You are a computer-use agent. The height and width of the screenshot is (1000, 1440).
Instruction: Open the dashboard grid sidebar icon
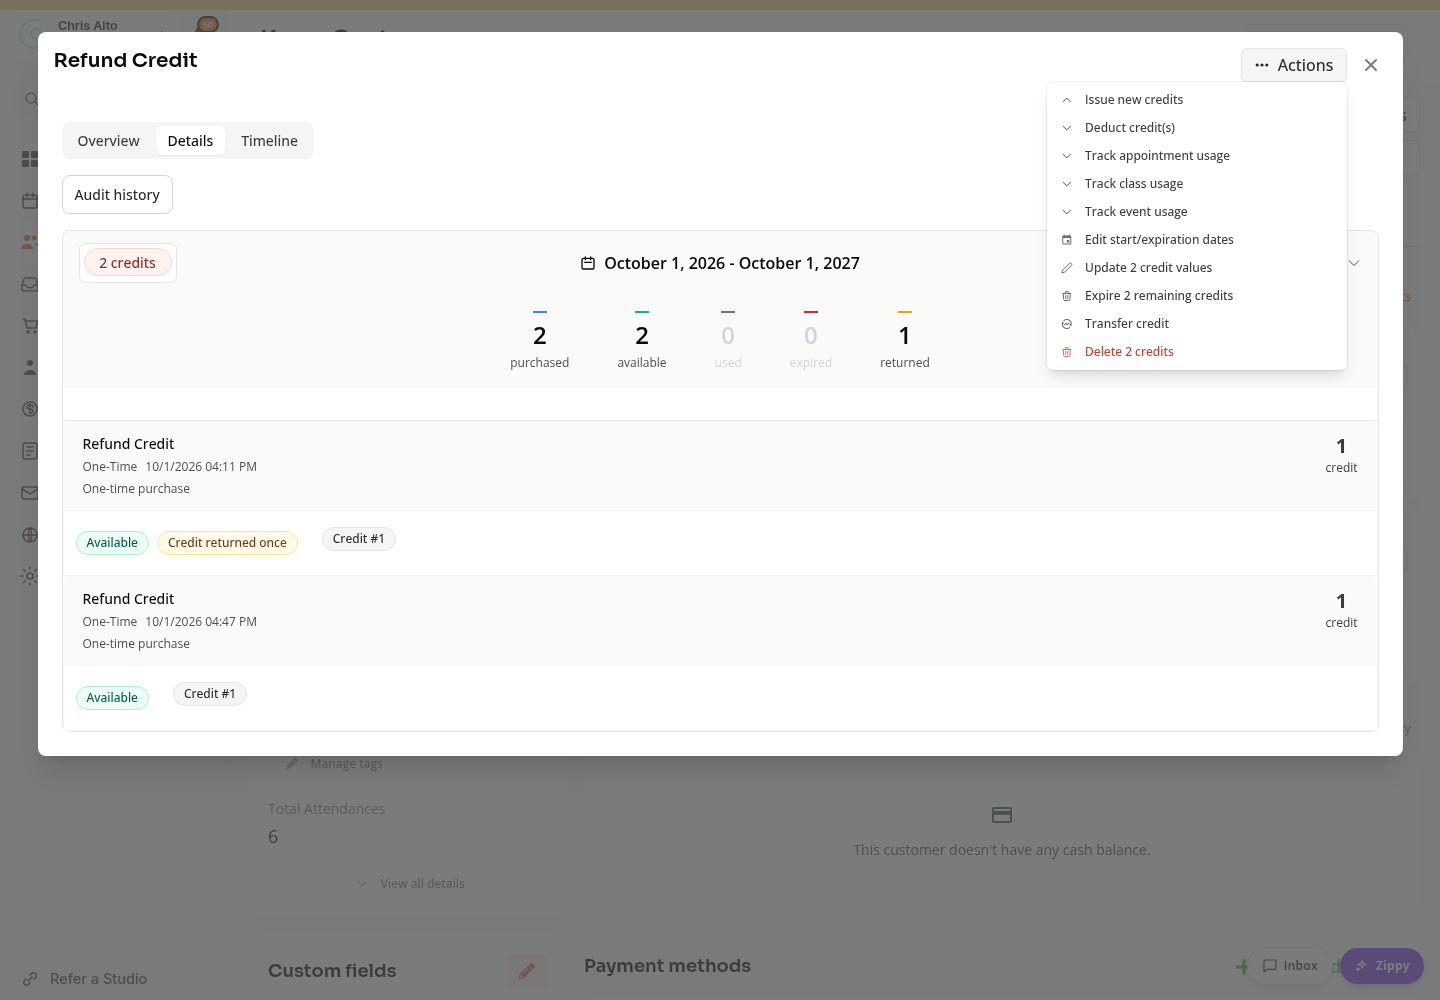30,159
